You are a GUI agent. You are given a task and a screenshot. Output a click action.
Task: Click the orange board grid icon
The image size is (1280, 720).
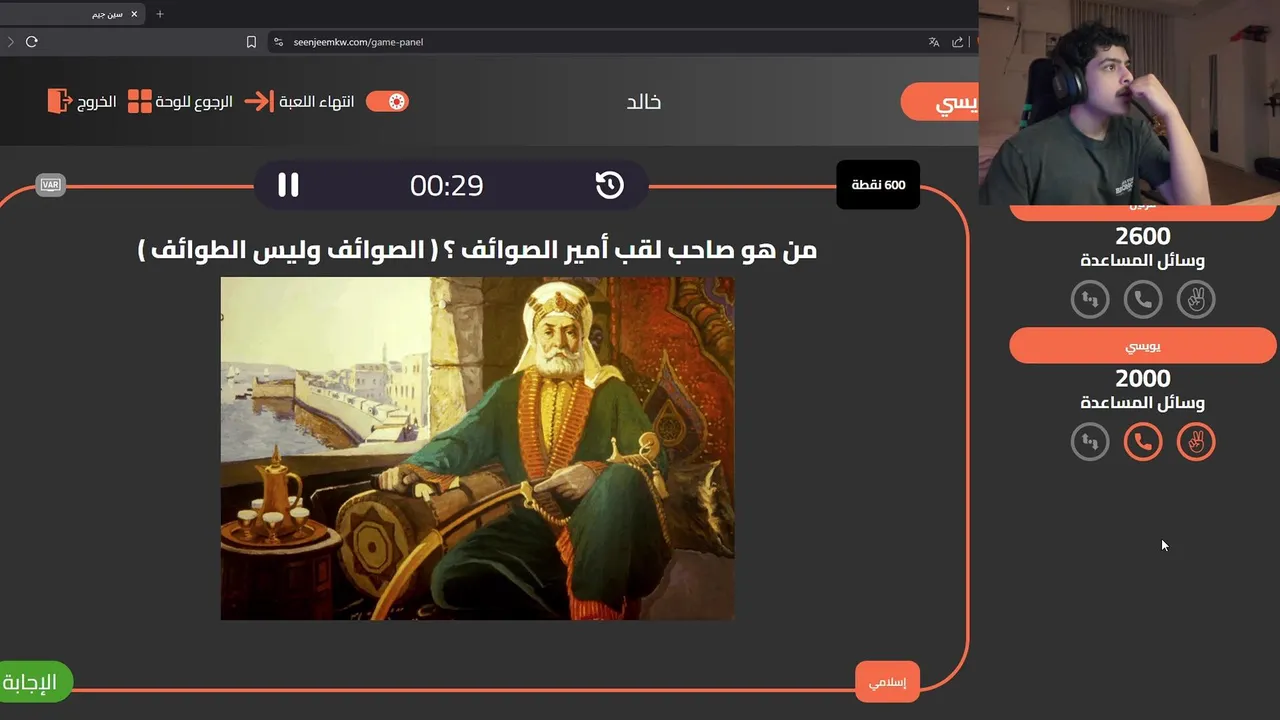pyautogui.click(x=140, y=101)
